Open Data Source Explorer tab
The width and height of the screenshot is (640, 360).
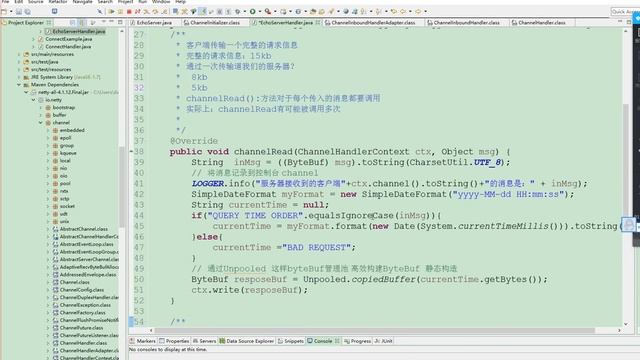[247, 341]
